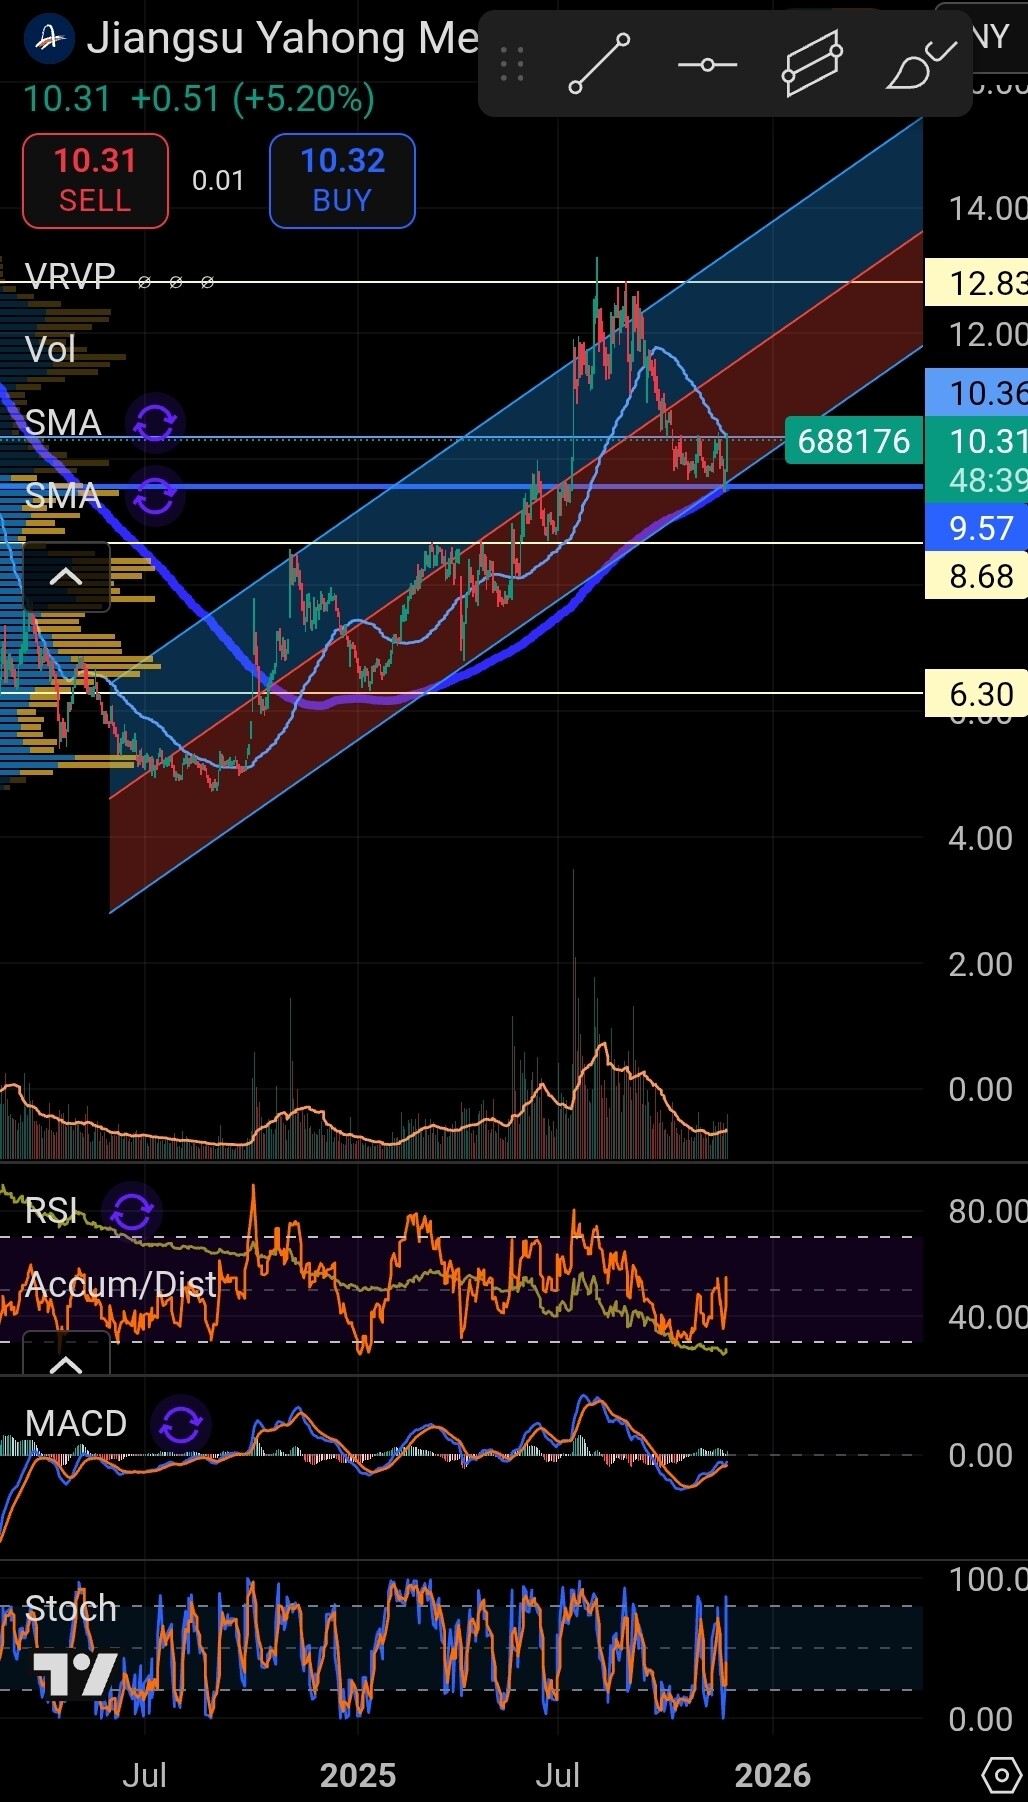Viewport: 1028px width, 1802px height.
Task: Click the purple refresh icon beside upper SMA
Action: 155,422
